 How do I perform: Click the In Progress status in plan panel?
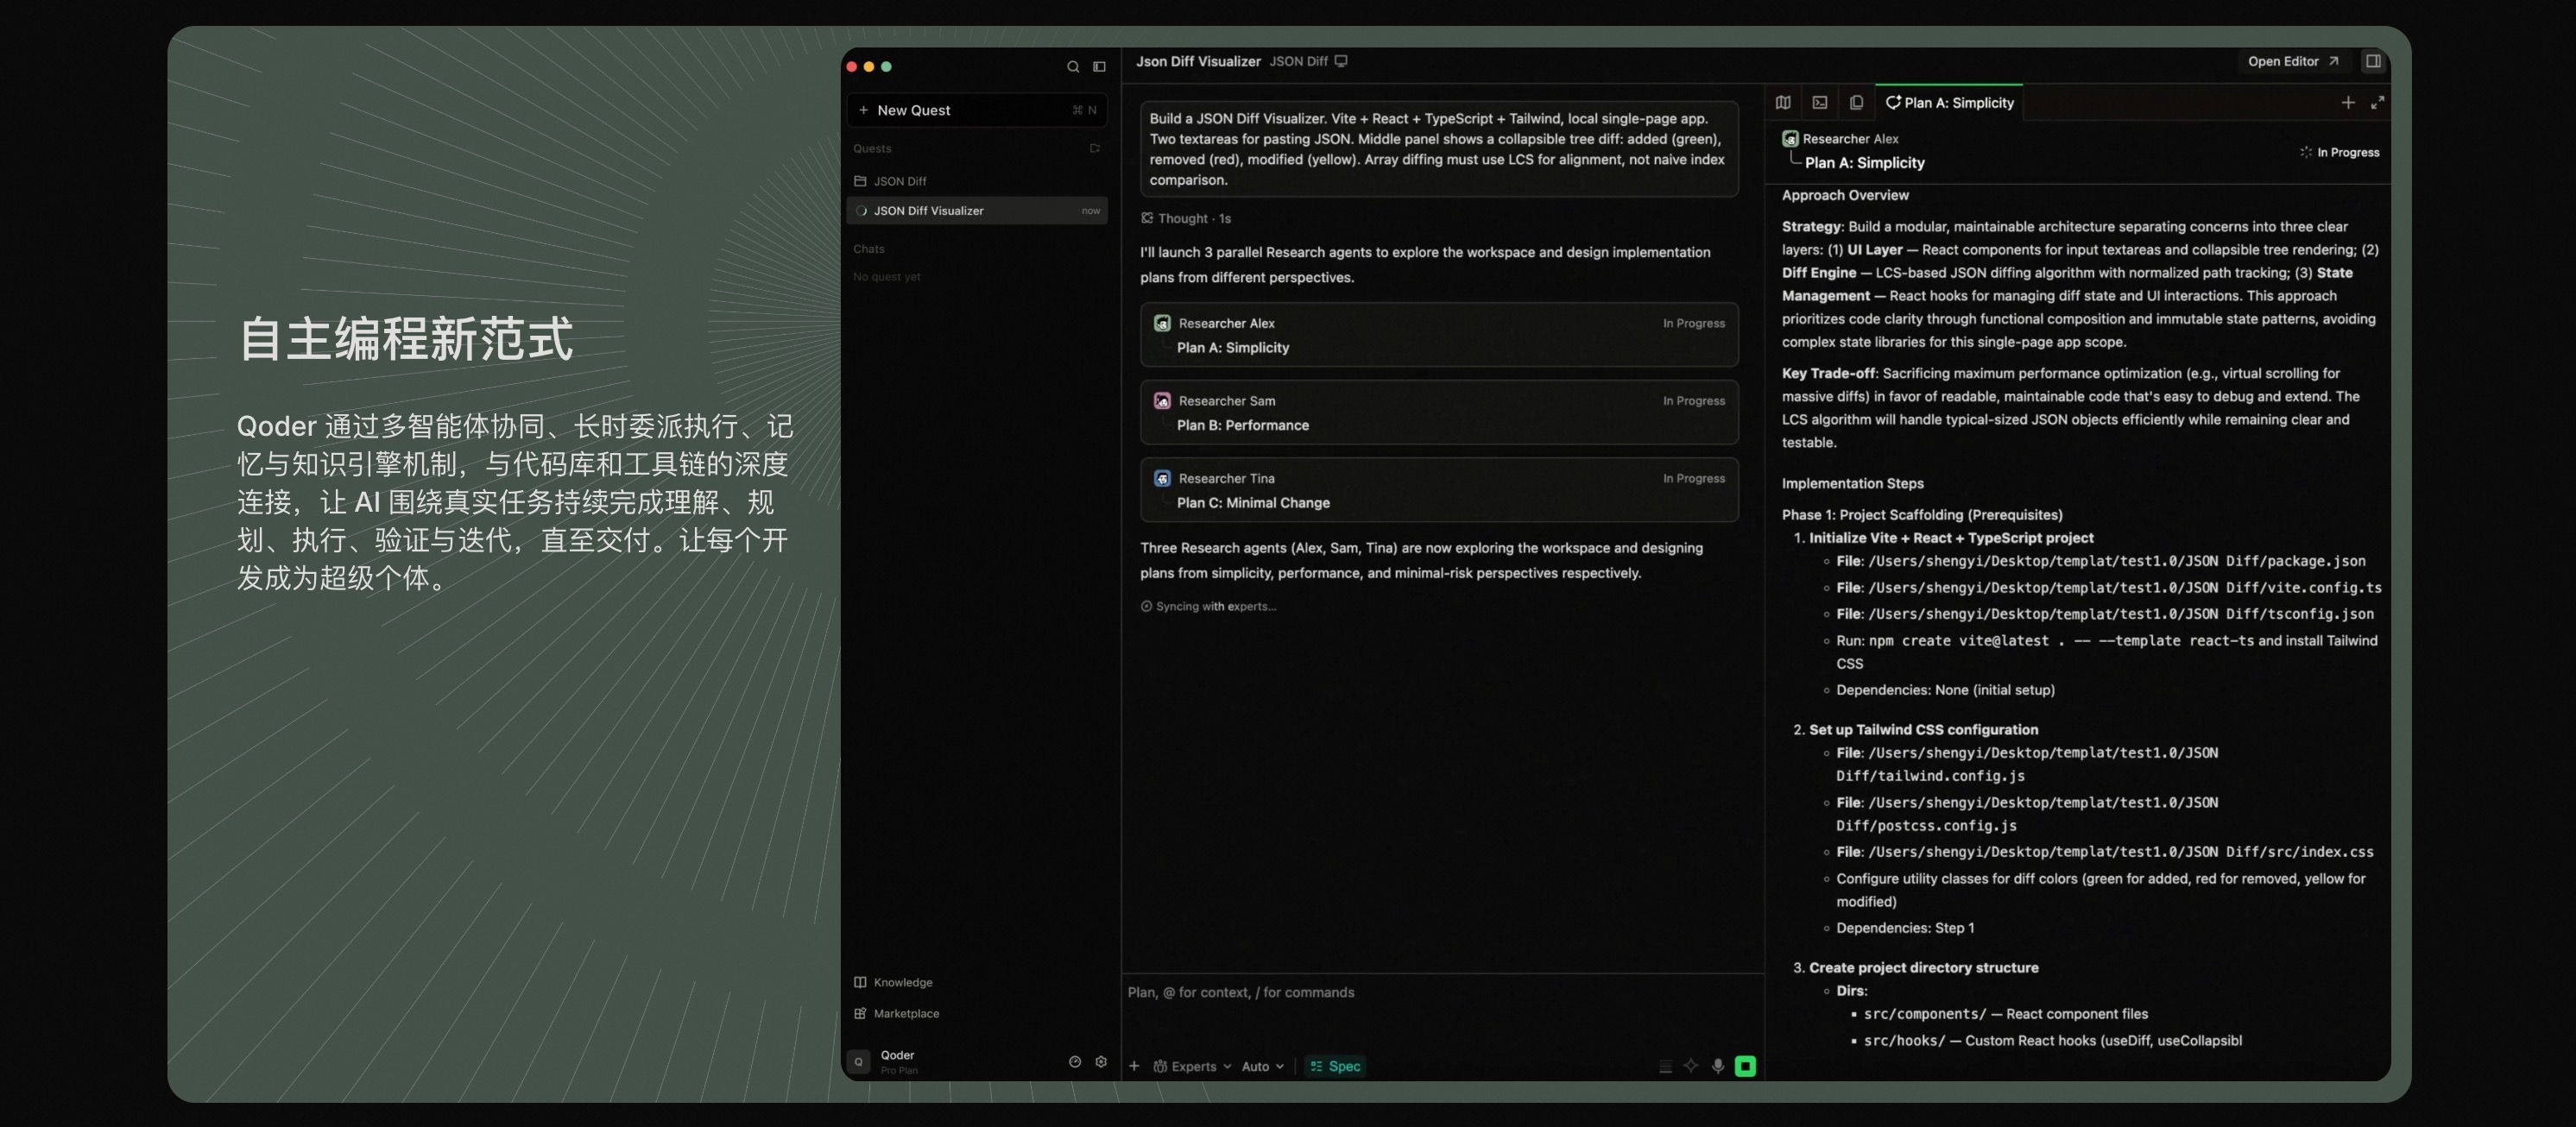click(2339, 152)
